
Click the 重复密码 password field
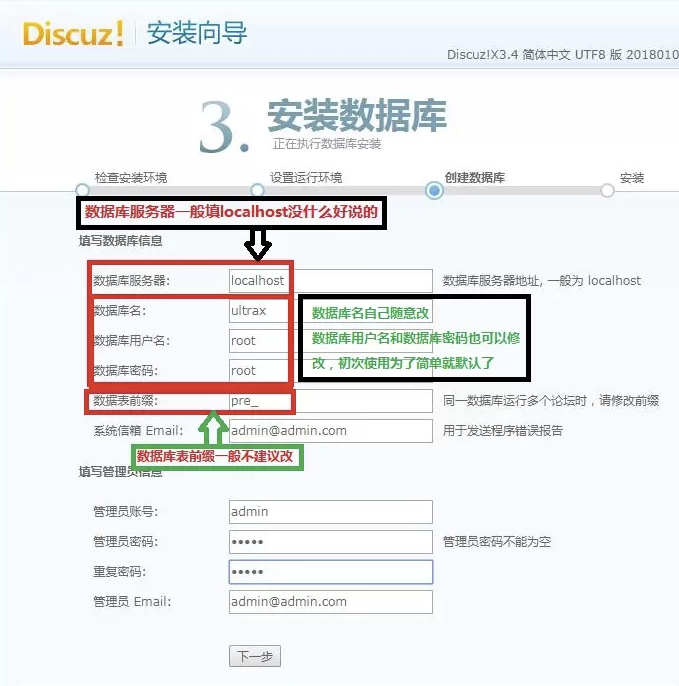pos(331,572)
